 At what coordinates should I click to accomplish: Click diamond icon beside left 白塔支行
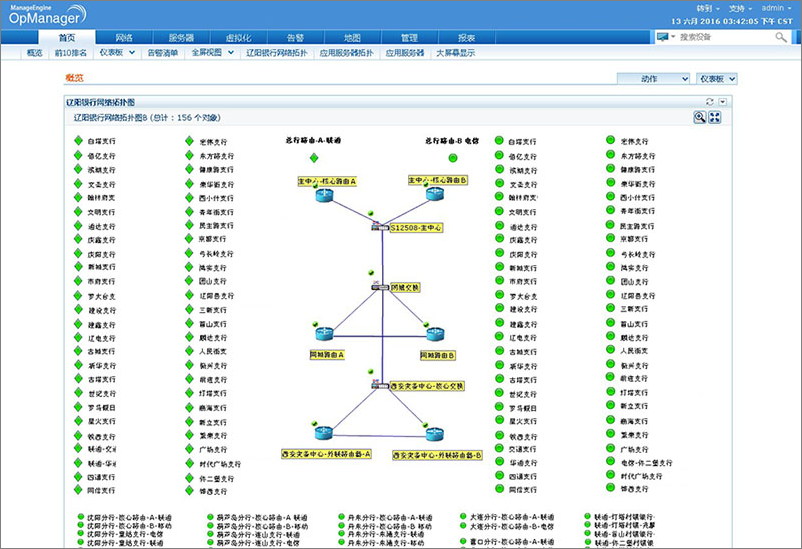[78, 140]
